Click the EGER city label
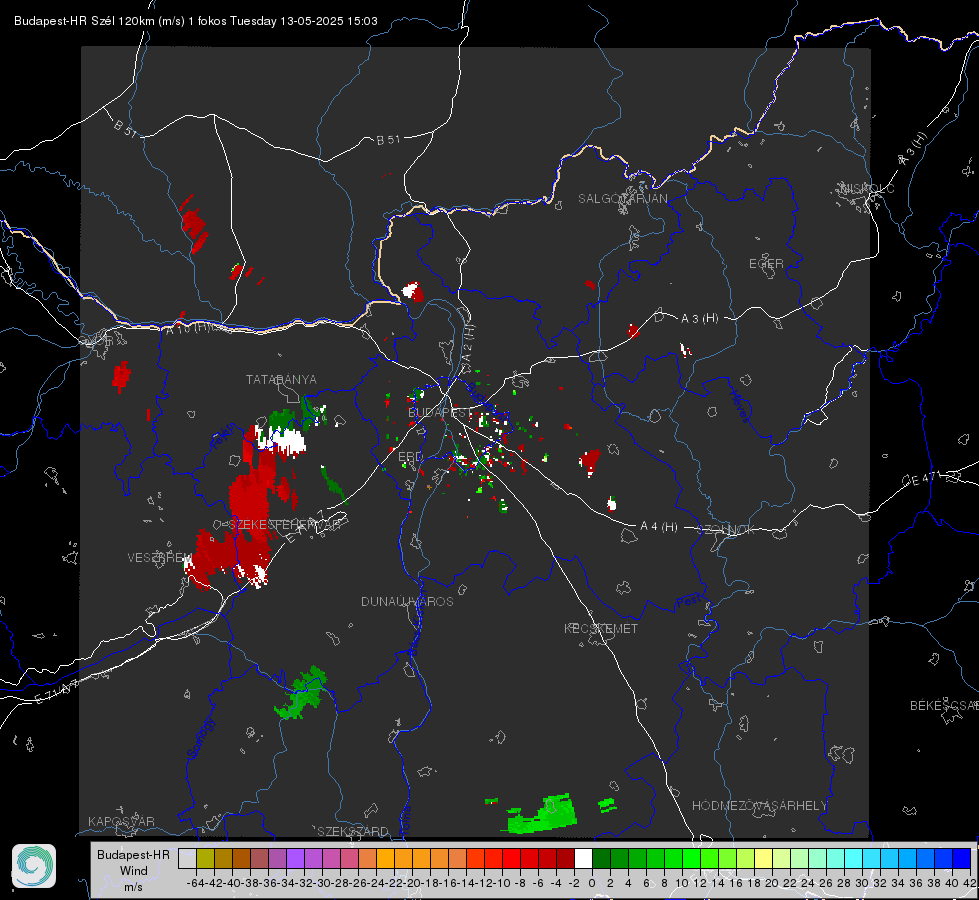Screen dimensions: 979x900 [x=766, y=264]
